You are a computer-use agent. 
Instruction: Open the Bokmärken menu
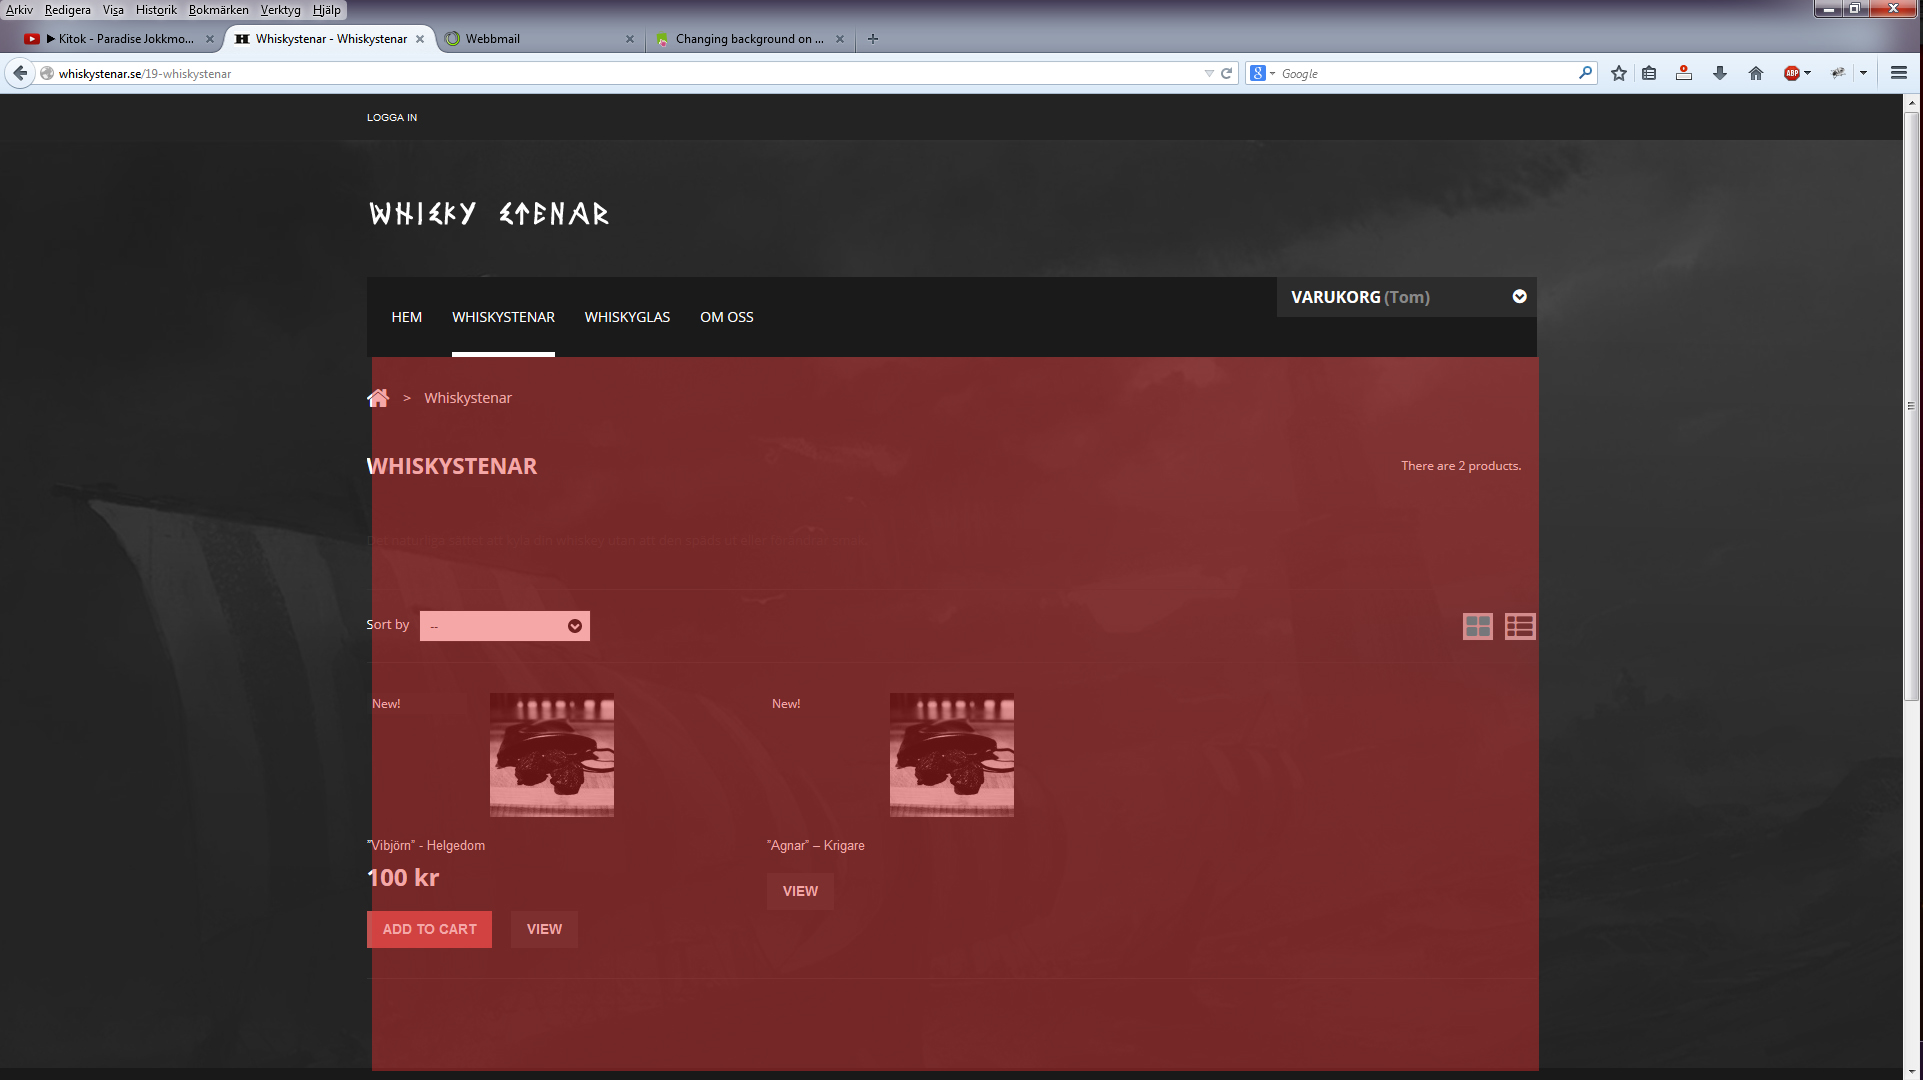[218, 10]
